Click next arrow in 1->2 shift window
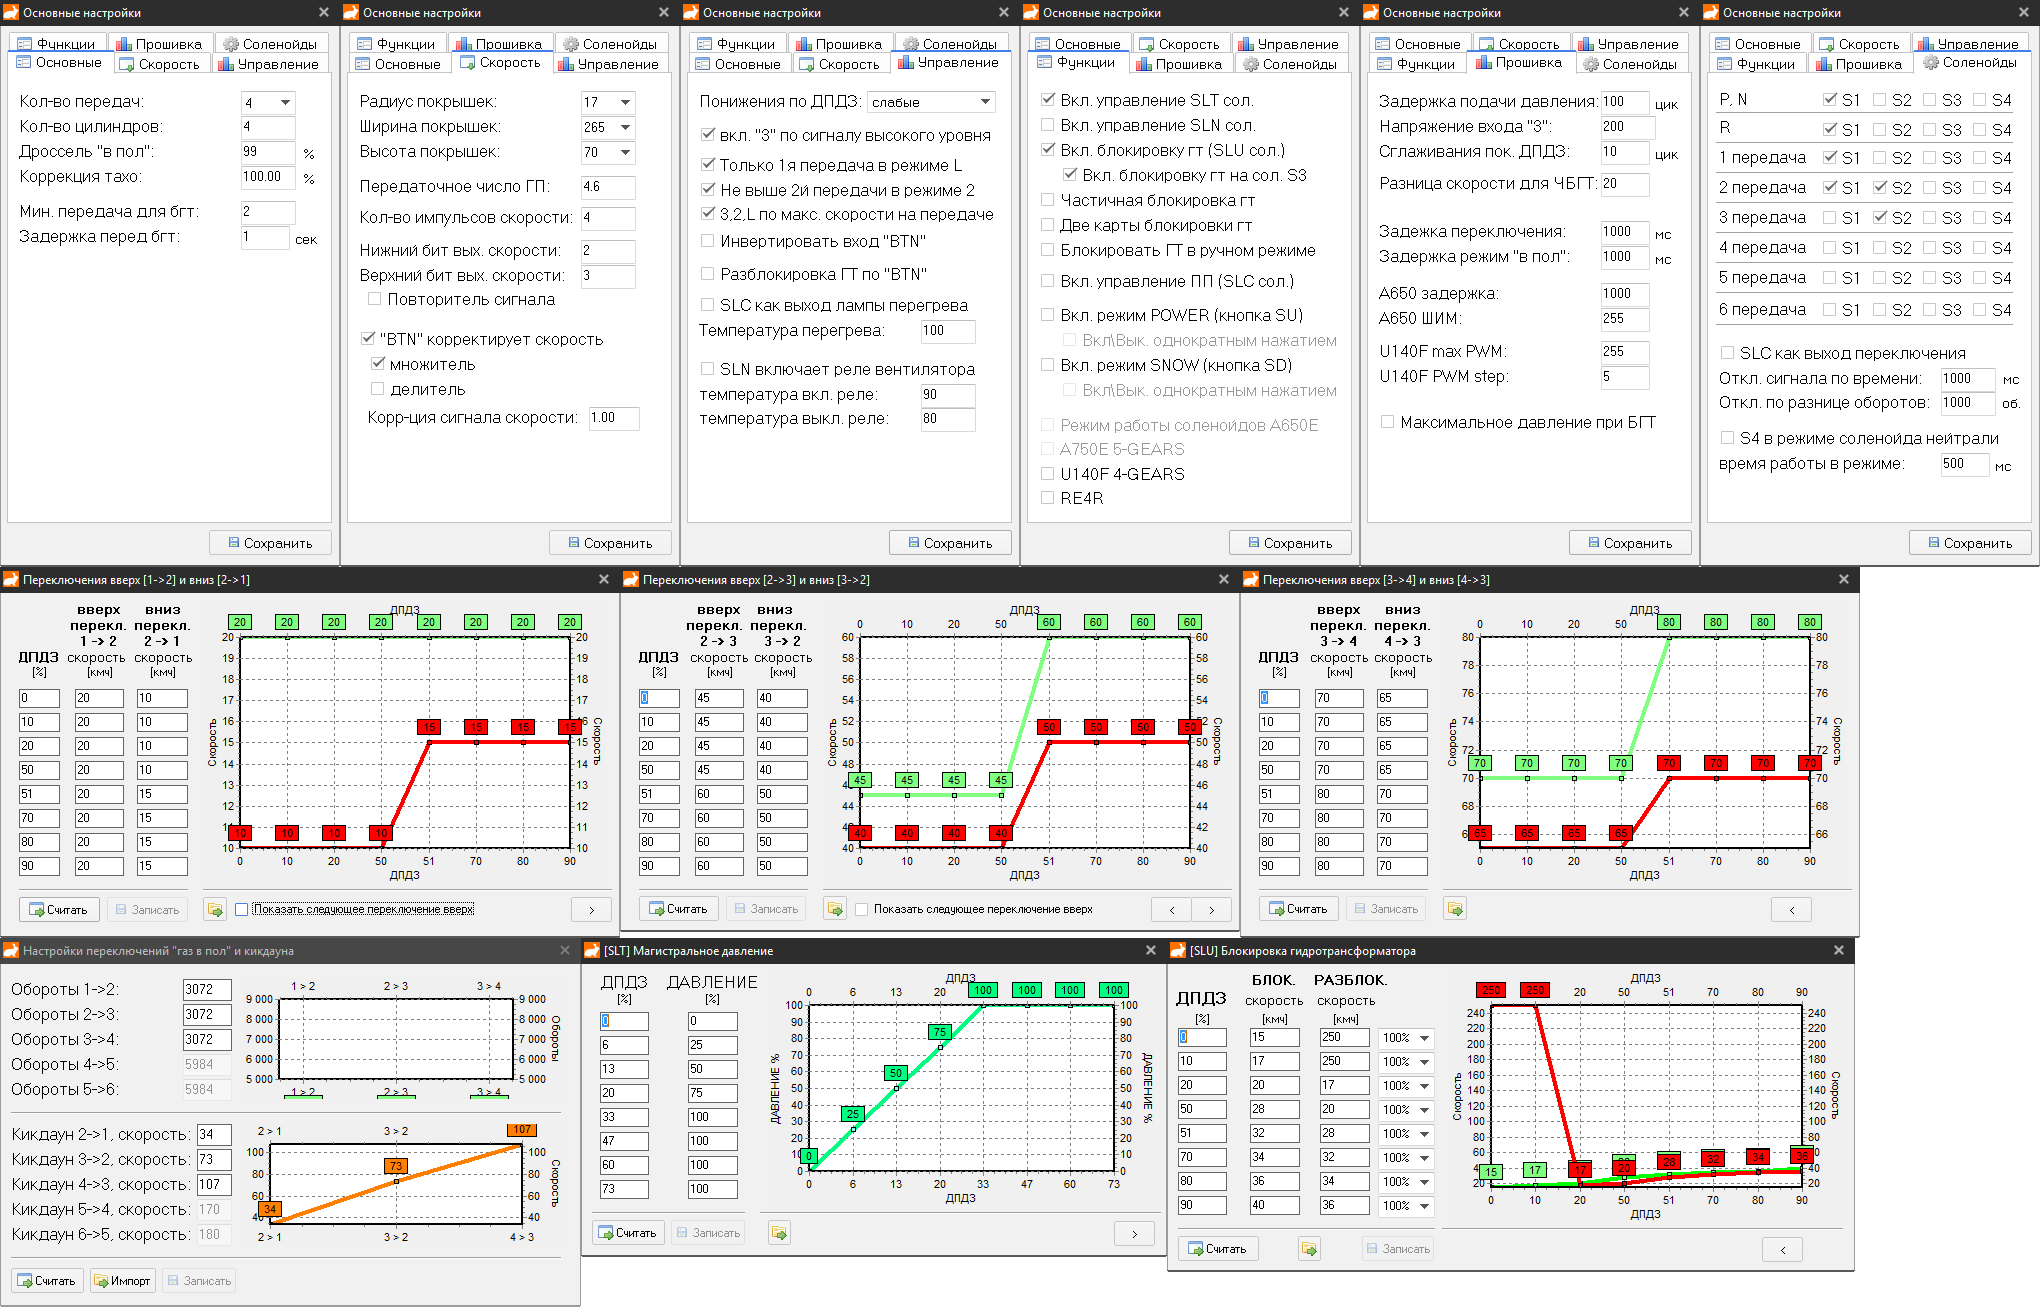The height and width of the screenshot is (1310, 2042). (591, 909)
